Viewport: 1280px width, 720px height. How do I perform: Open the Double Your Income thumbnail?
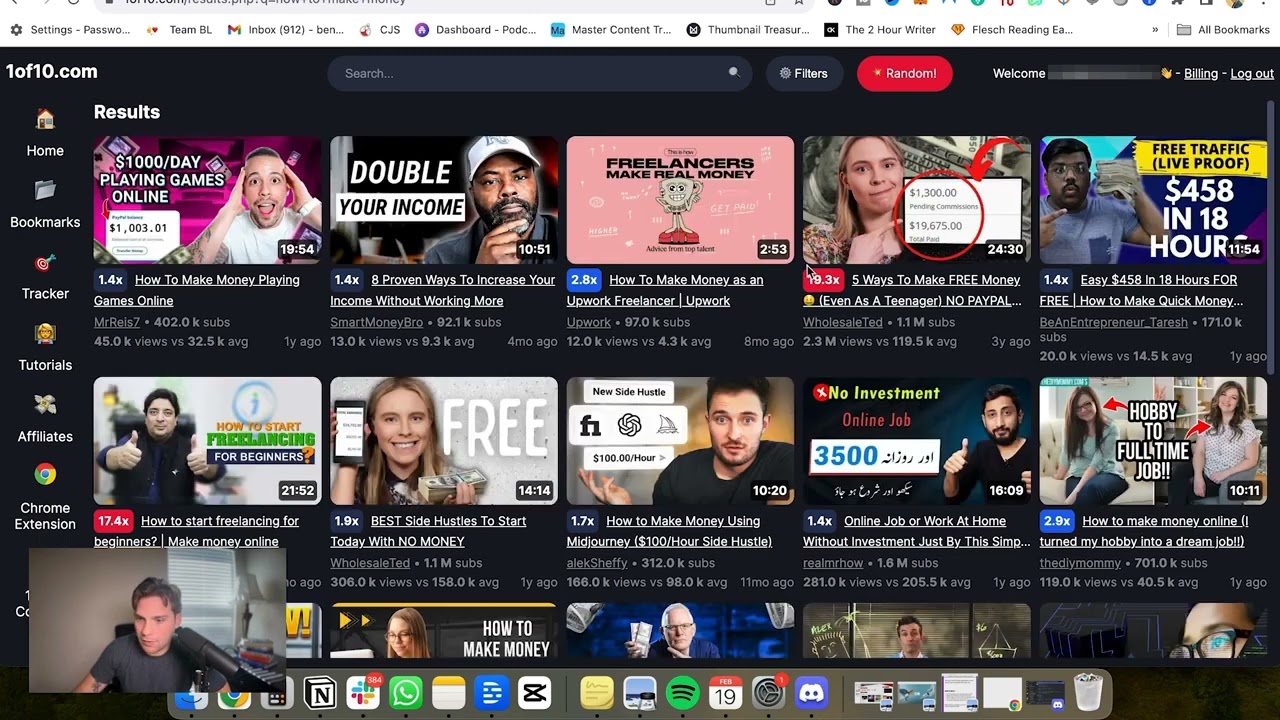click(x=444, y=200)
